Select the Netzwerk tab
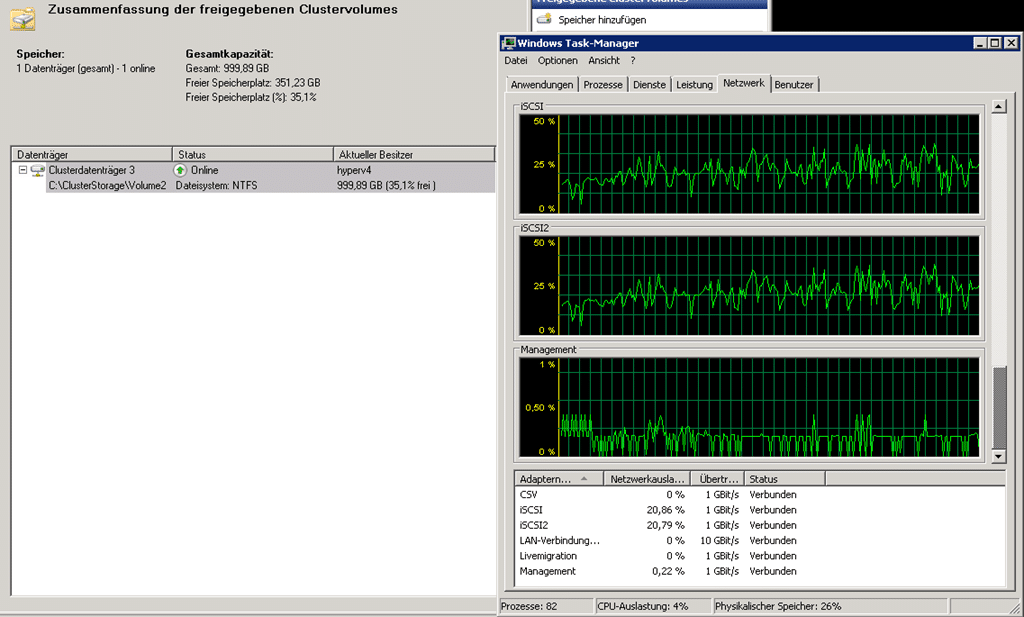The height and width of the screenshot is (617, 1024). (x=744, y=83)
